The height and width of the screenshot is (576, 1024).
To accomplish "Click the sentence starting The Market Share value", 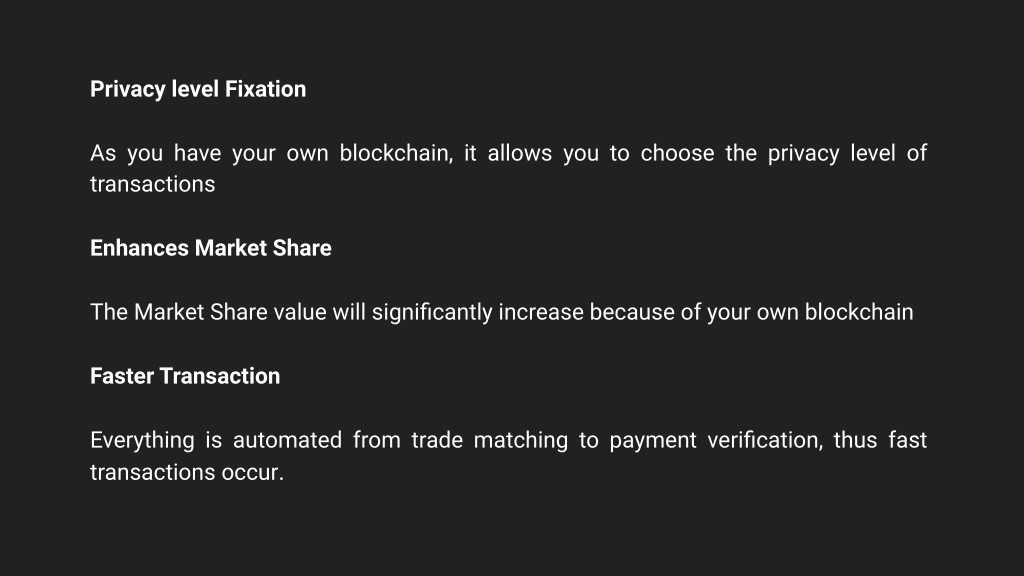I will pyautogui.click(x=502, y=313).
